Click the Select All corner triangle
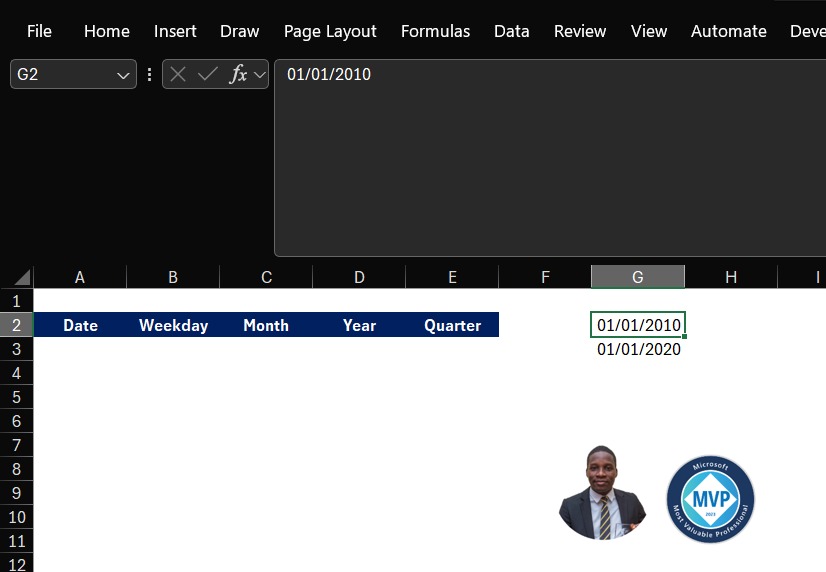Viewport: 826px width, 572px height. pos(21,277)
